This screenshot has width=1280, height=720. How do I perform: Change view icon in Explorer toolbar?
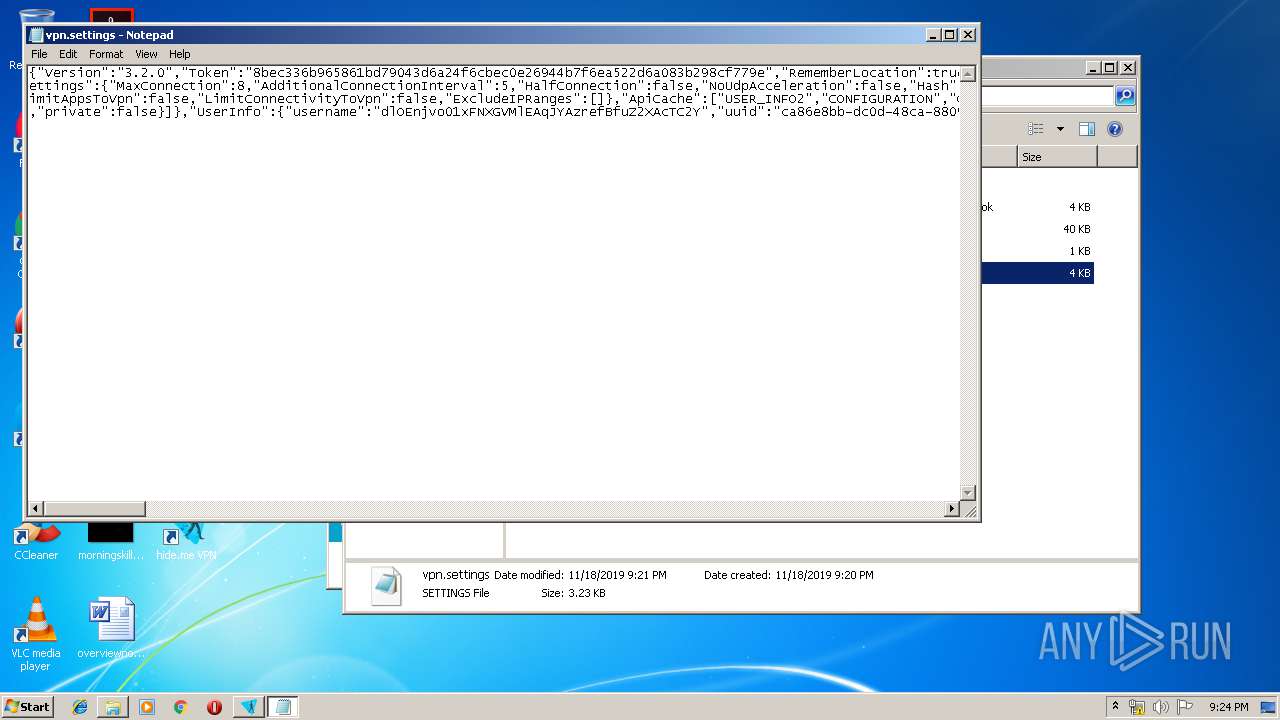click(1036, 129)
